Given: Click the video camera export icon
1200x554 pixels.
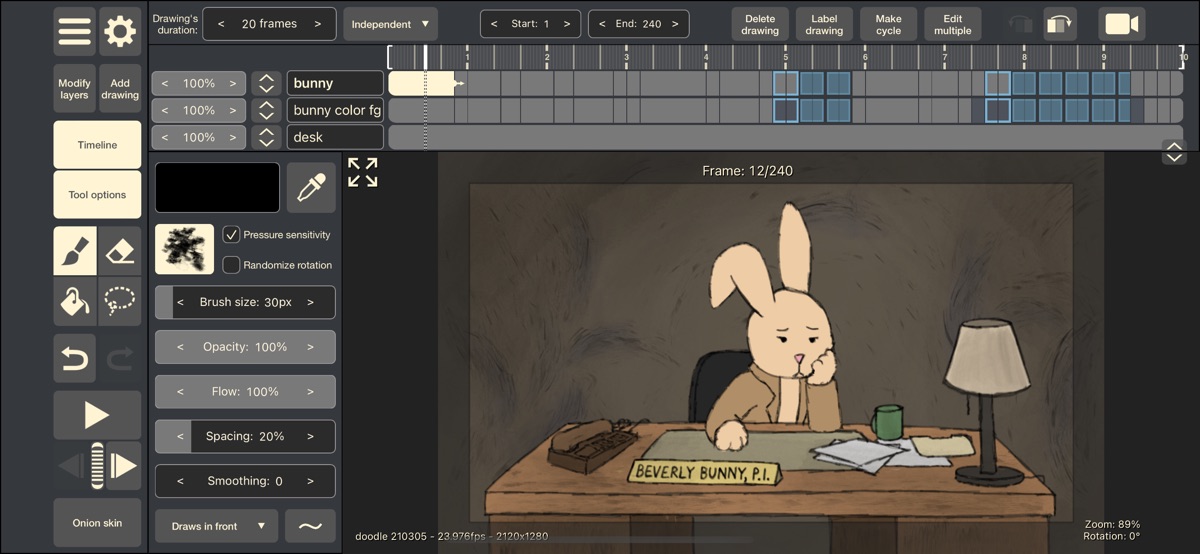Looking at the screenshot, I should coord(1121,24).
